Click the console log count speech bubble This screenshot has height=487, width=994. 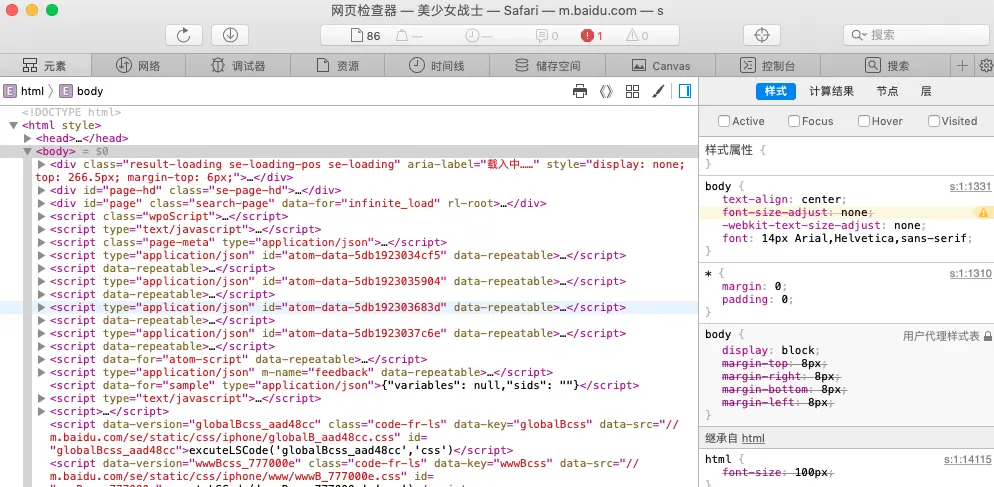click(x=547, y=36)
